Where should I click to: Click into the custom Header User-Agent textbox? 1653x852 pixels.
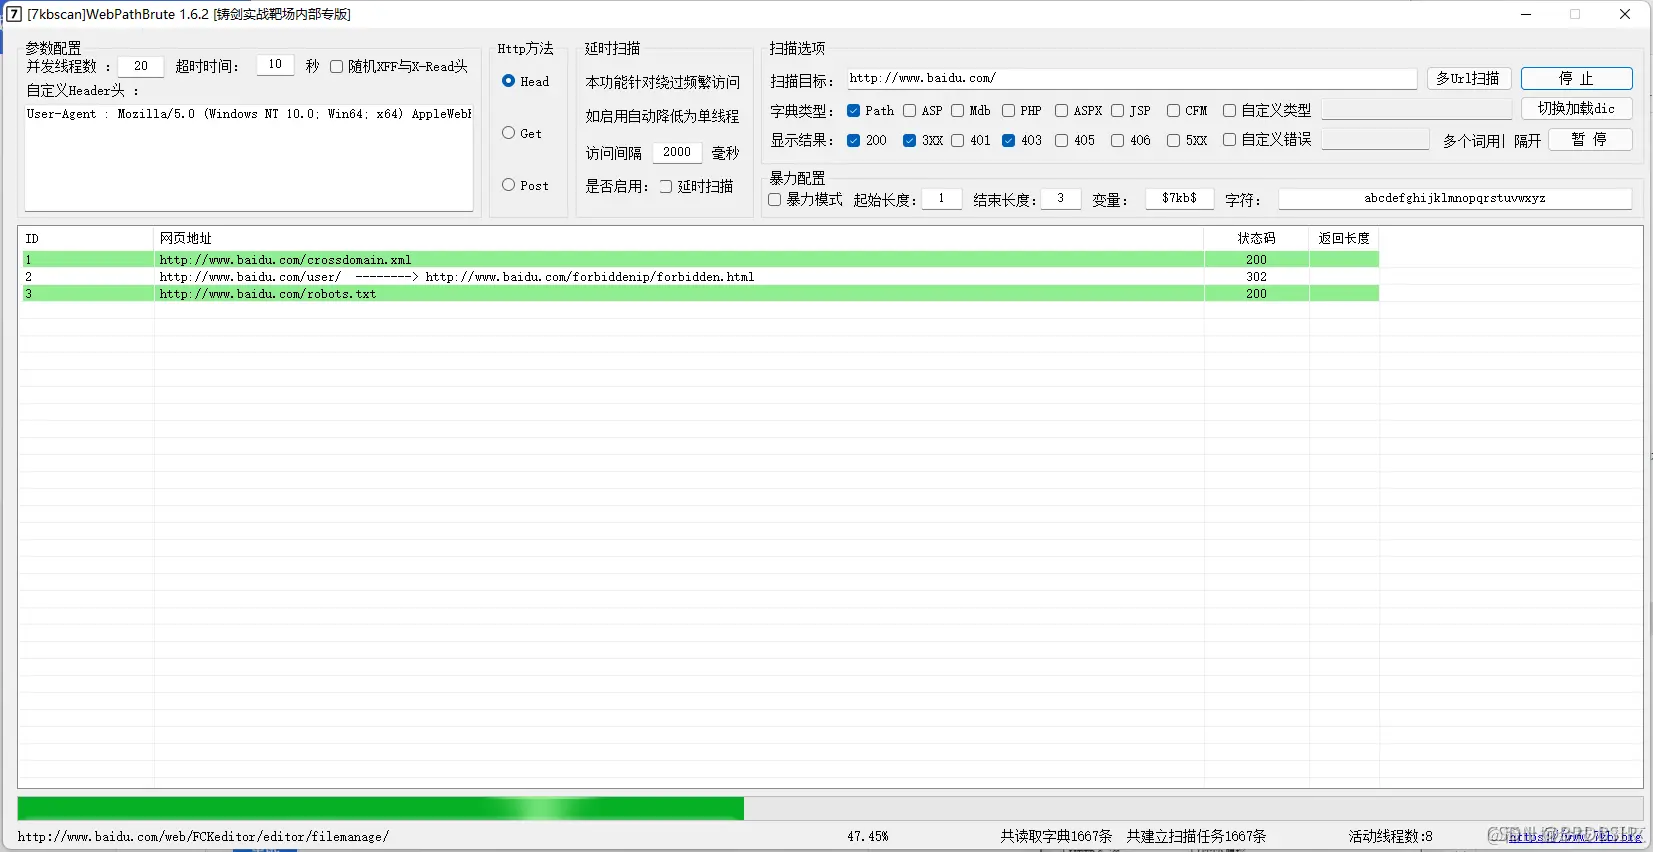pyautogui.click(x=249, y=157)
